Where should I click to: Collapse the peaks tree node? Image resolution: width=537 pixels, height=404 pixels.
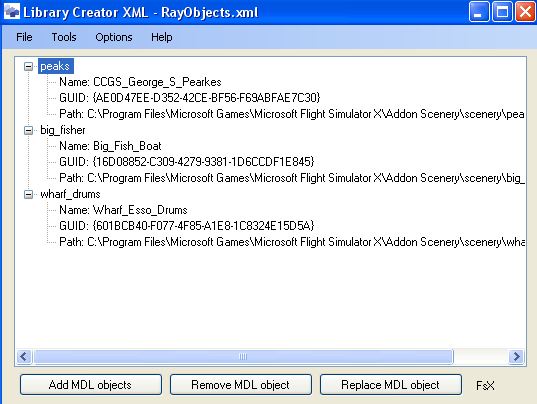coord(28,66)
